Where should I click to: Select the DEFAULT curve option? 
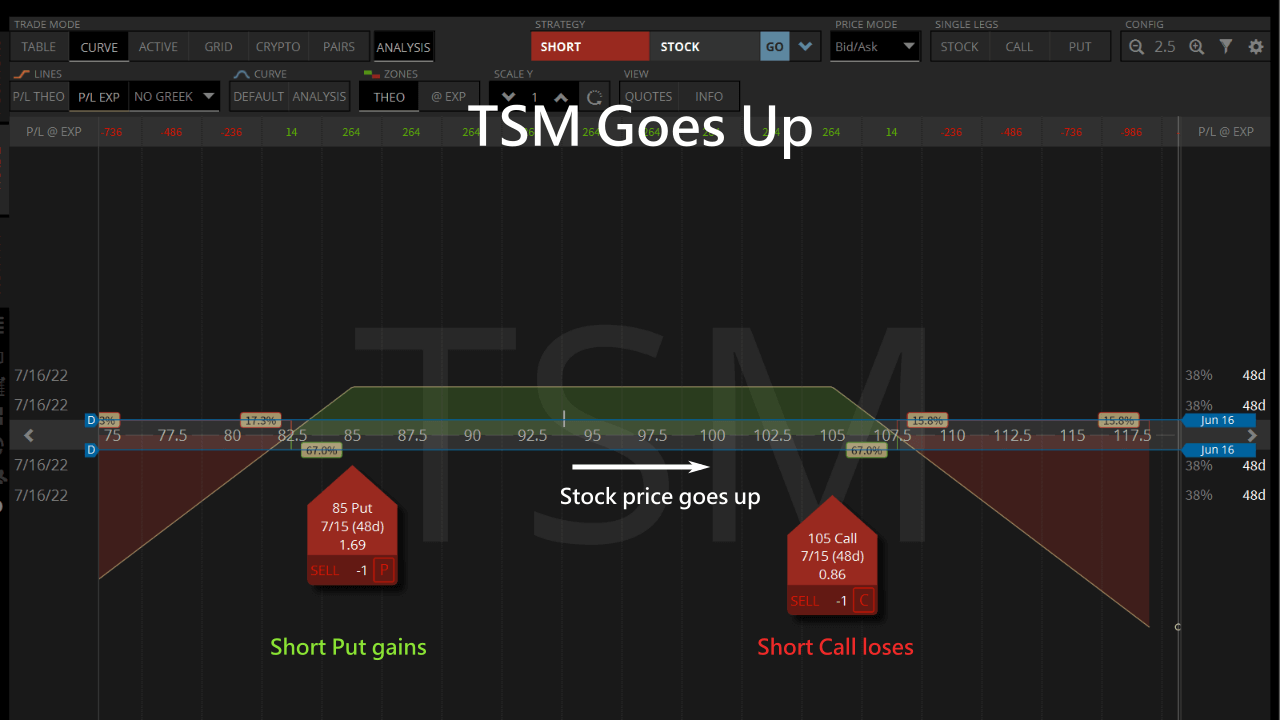coord(259,97)
